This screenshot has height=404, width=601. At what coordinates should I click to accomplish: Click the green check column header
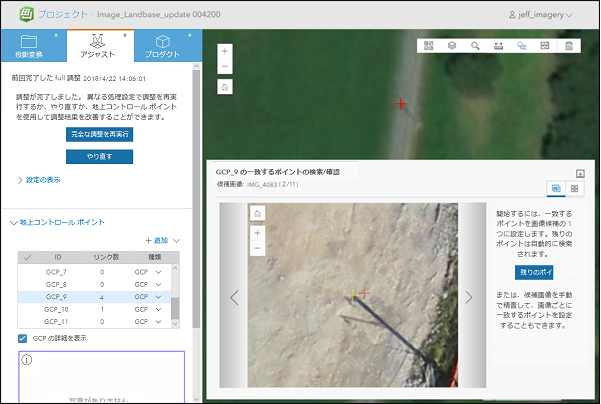coord(27,258)
